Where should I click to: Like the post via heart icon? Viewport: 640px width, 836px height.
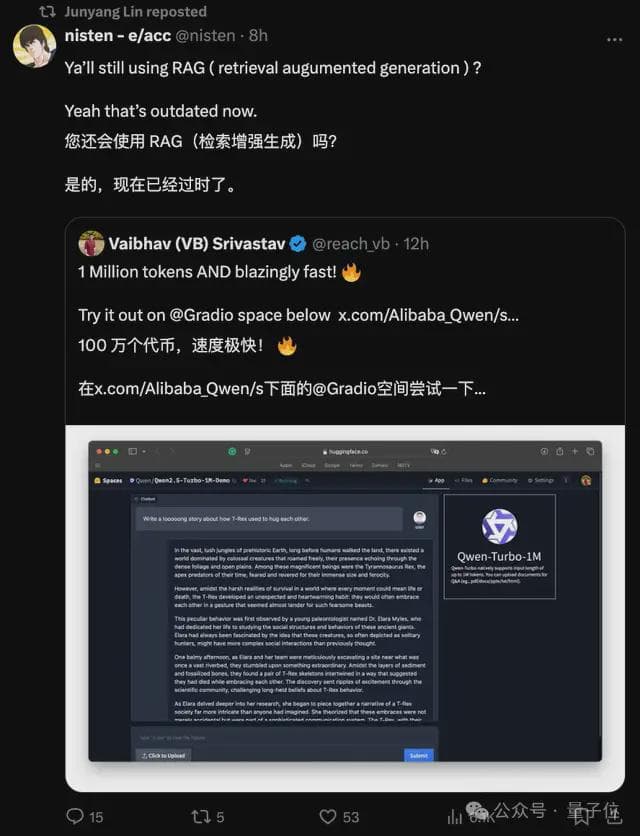coord(327,816)
